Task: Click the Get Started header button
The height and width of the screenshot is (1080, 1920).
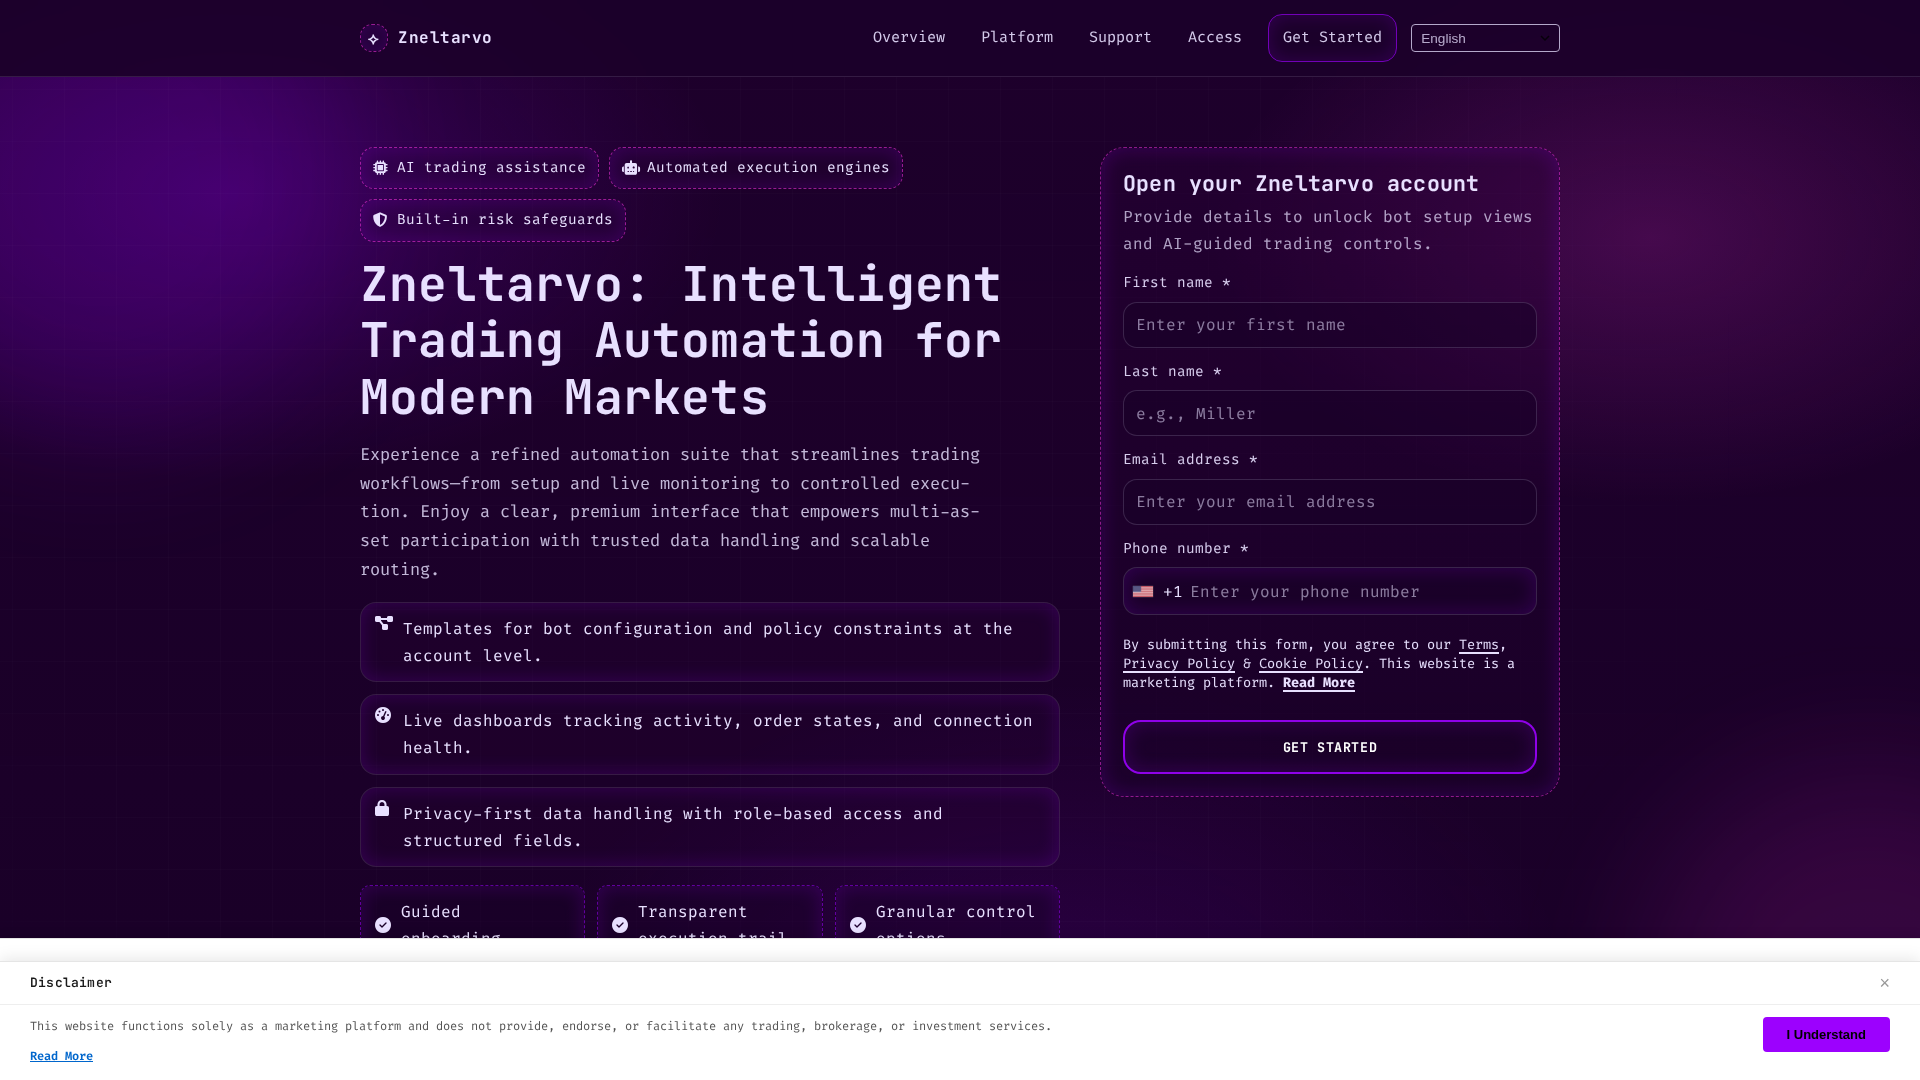Action: tap(1332, 38)
